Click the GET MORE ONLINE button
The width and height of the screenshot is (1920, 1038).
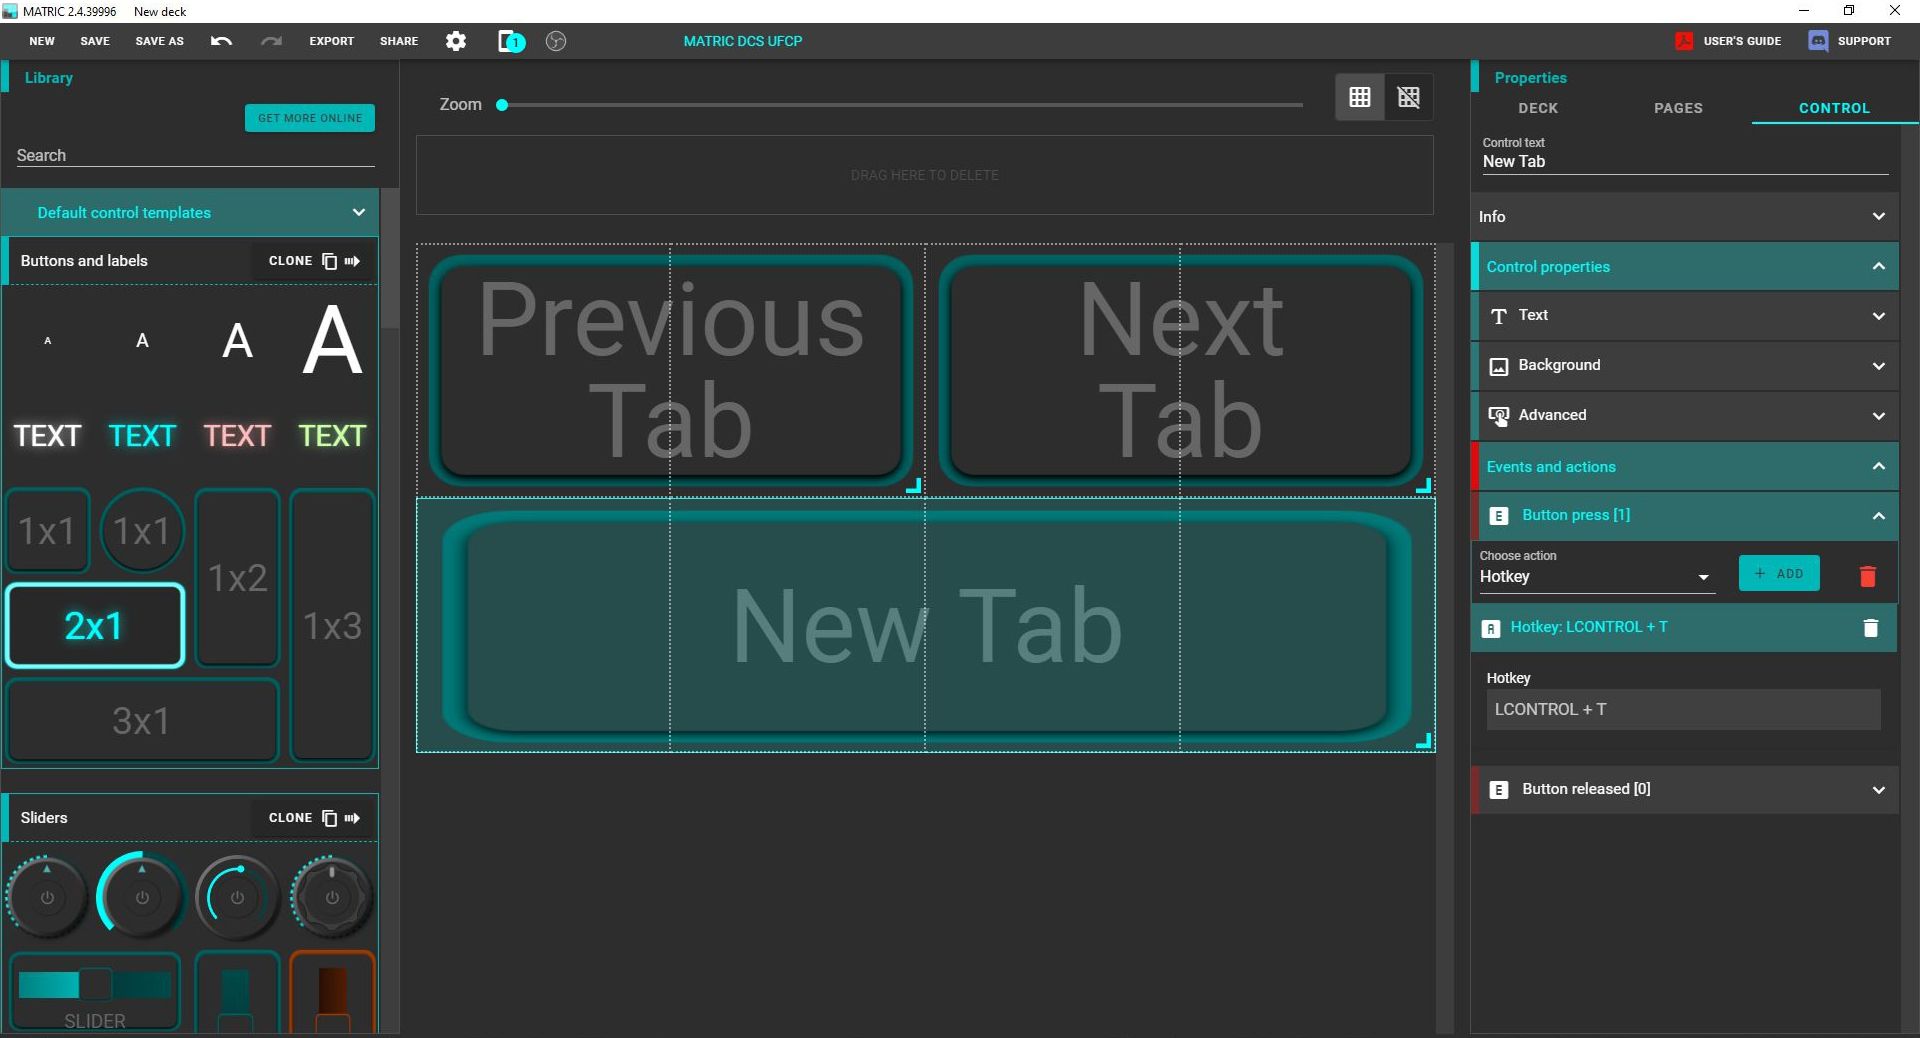click(x=310, y=118)
